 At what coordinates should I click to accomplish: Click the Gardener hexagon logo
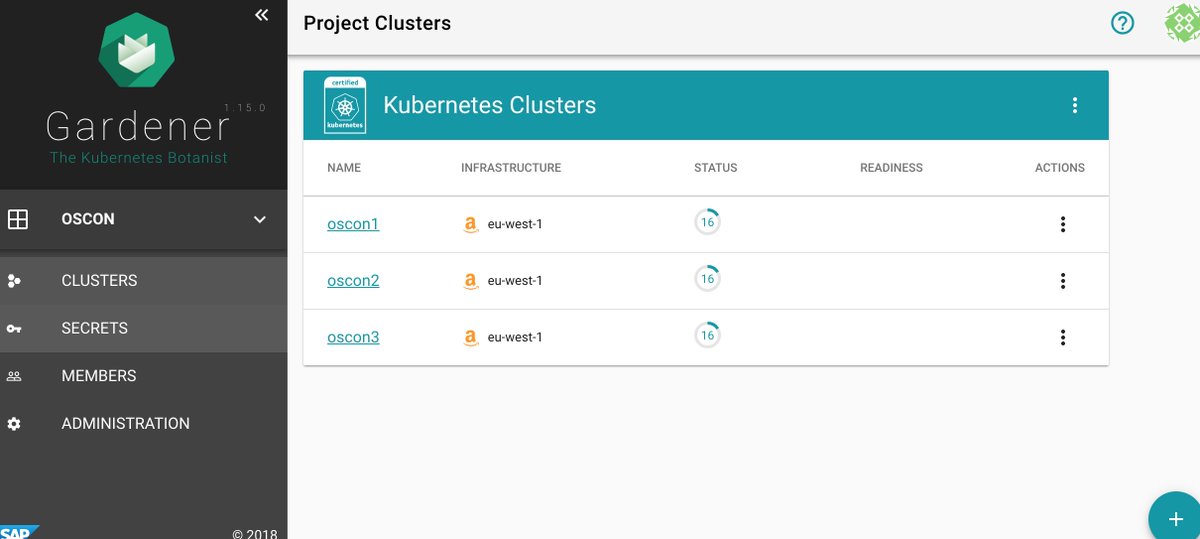tap(137, 52)
